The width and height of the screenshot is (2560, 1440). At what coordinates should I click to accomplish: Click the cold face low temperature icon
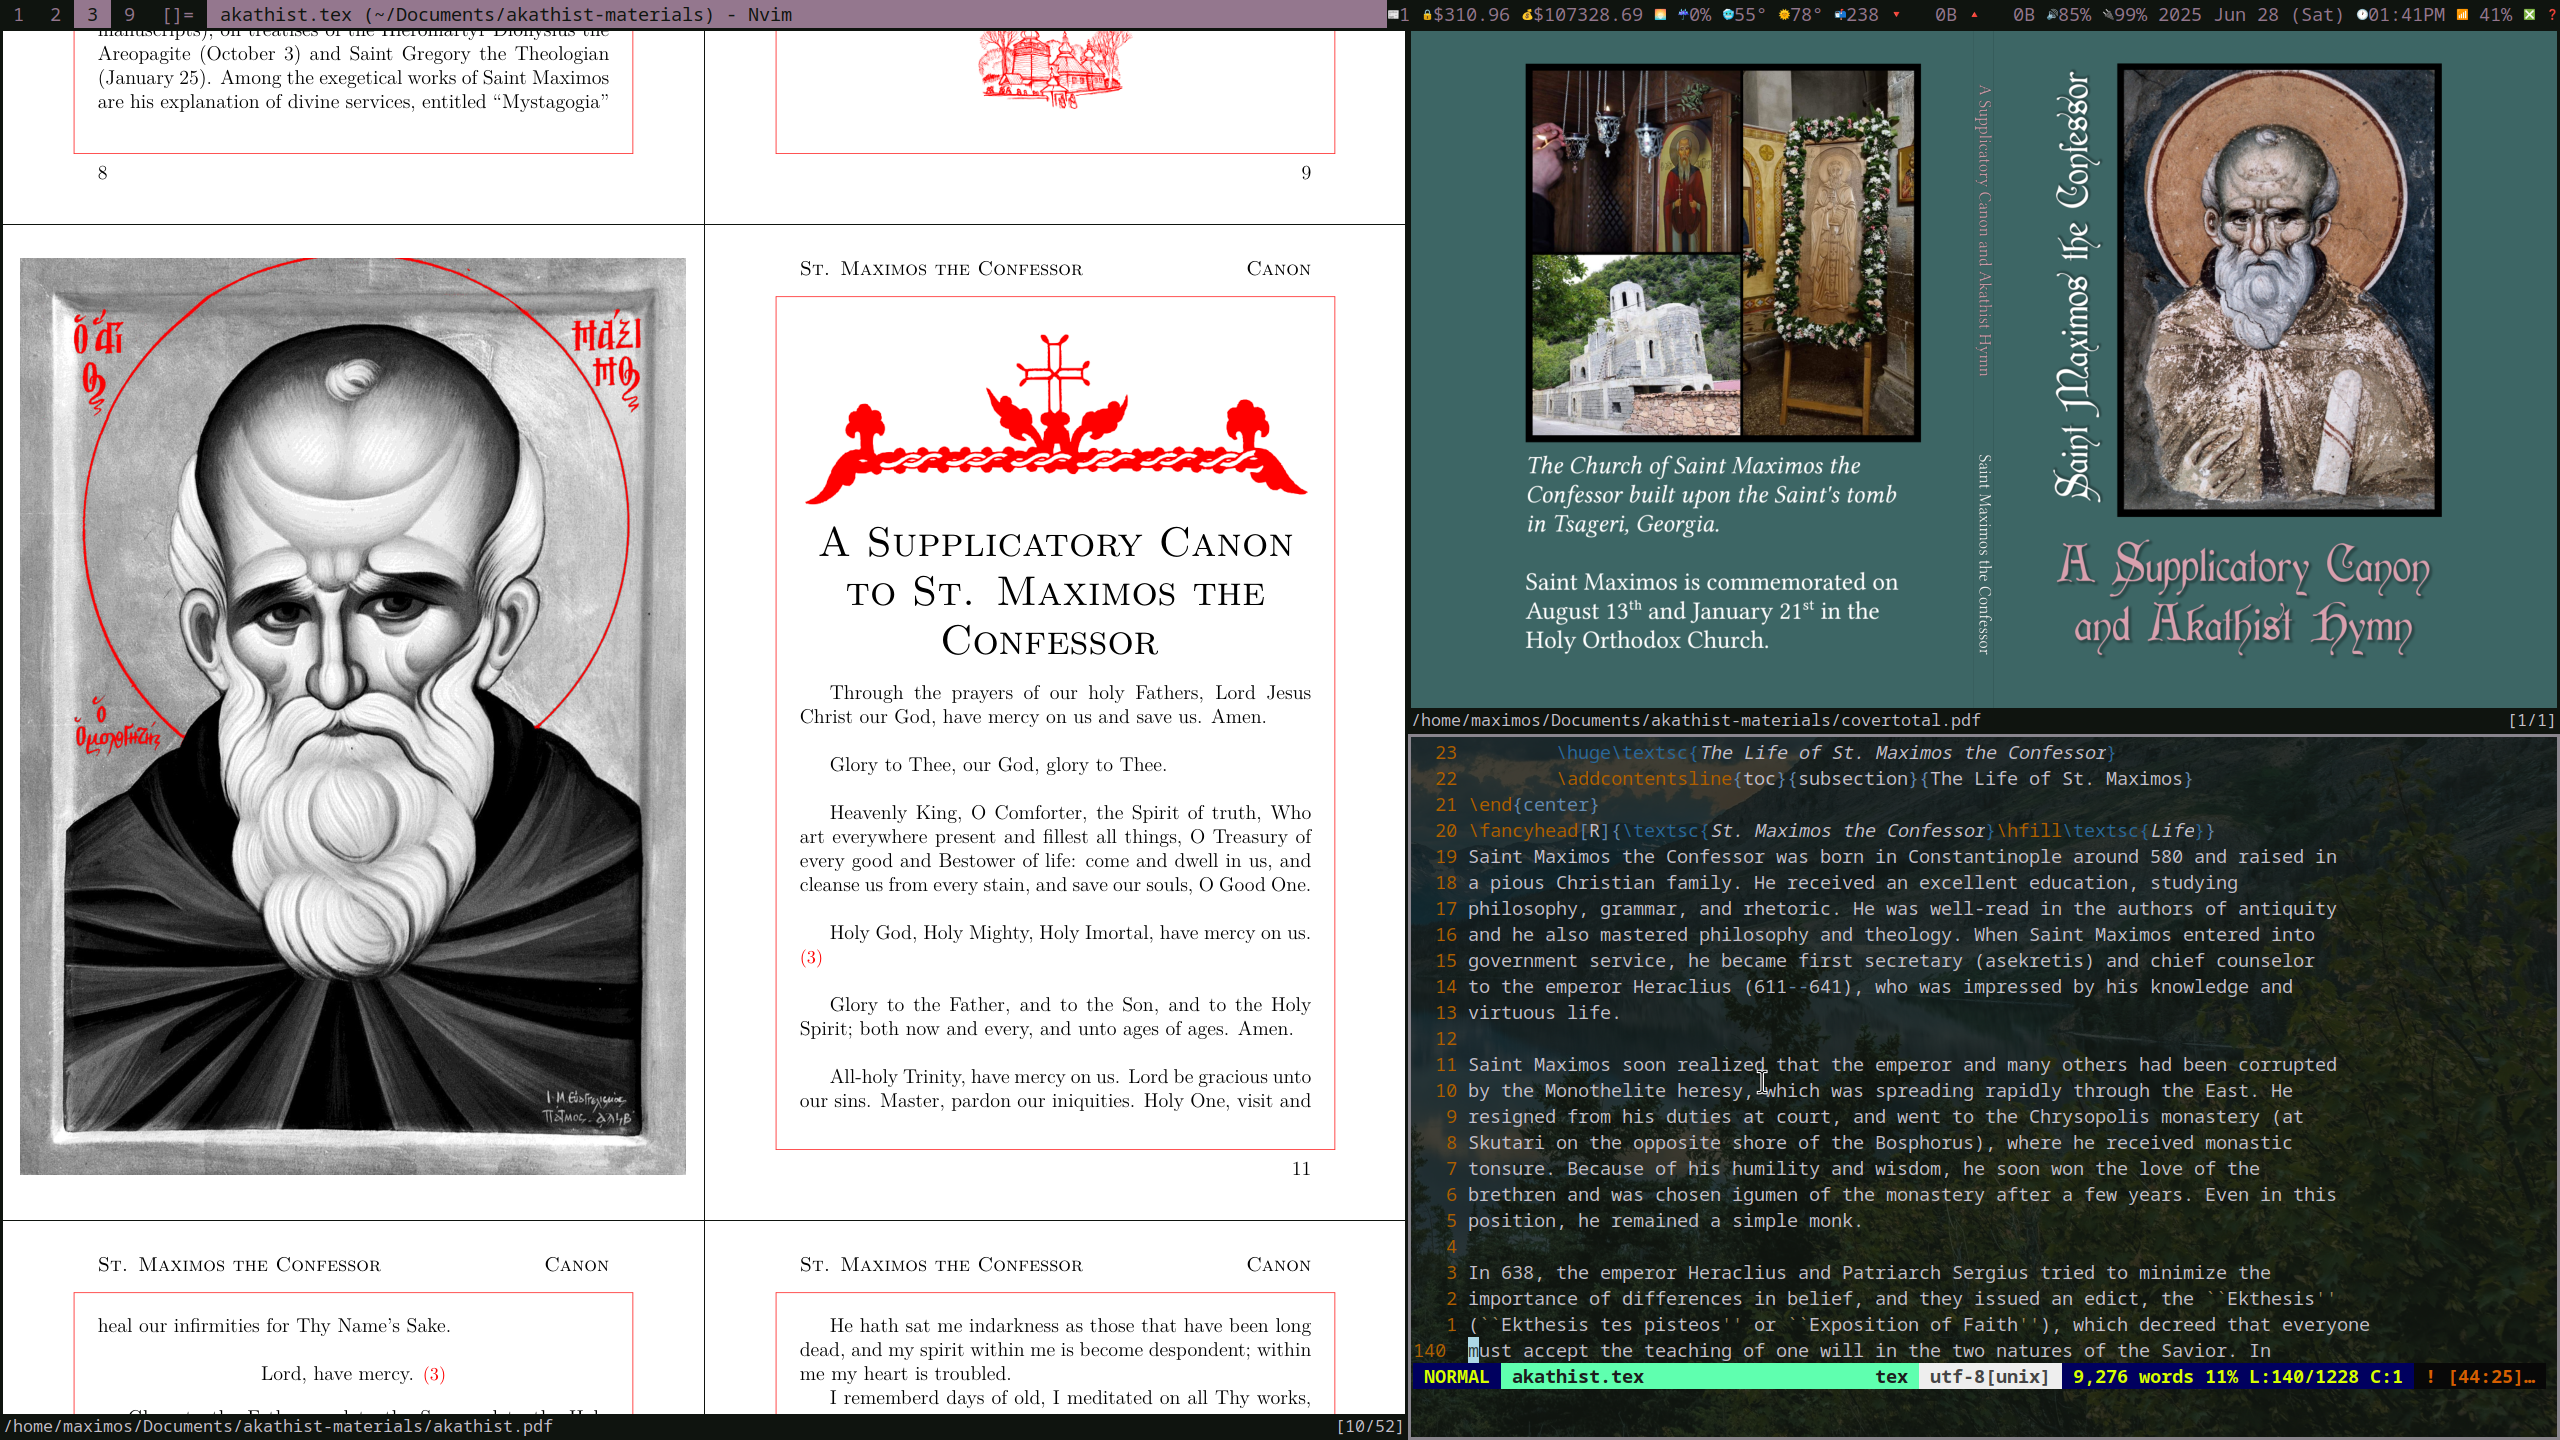click(1728, 14)
